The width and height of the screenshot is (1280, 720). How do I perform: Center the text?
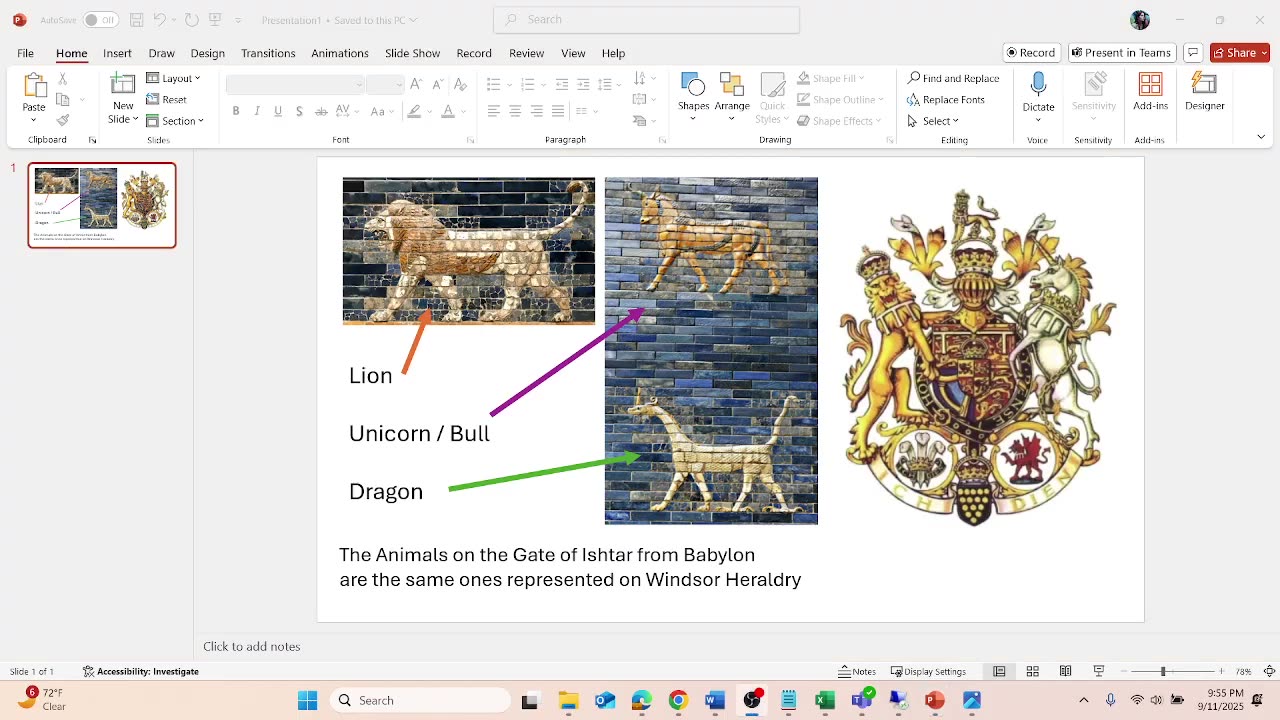(515, 111)
